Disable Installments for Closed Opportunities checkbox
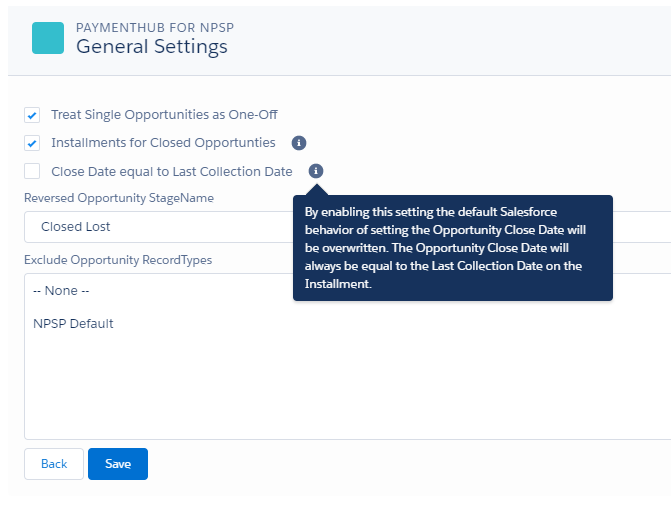 coord(32,143)
